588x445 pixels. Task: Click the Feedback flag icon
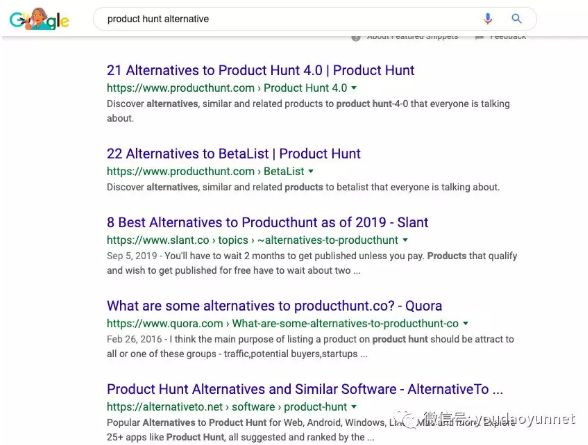[x=479, y=37]
